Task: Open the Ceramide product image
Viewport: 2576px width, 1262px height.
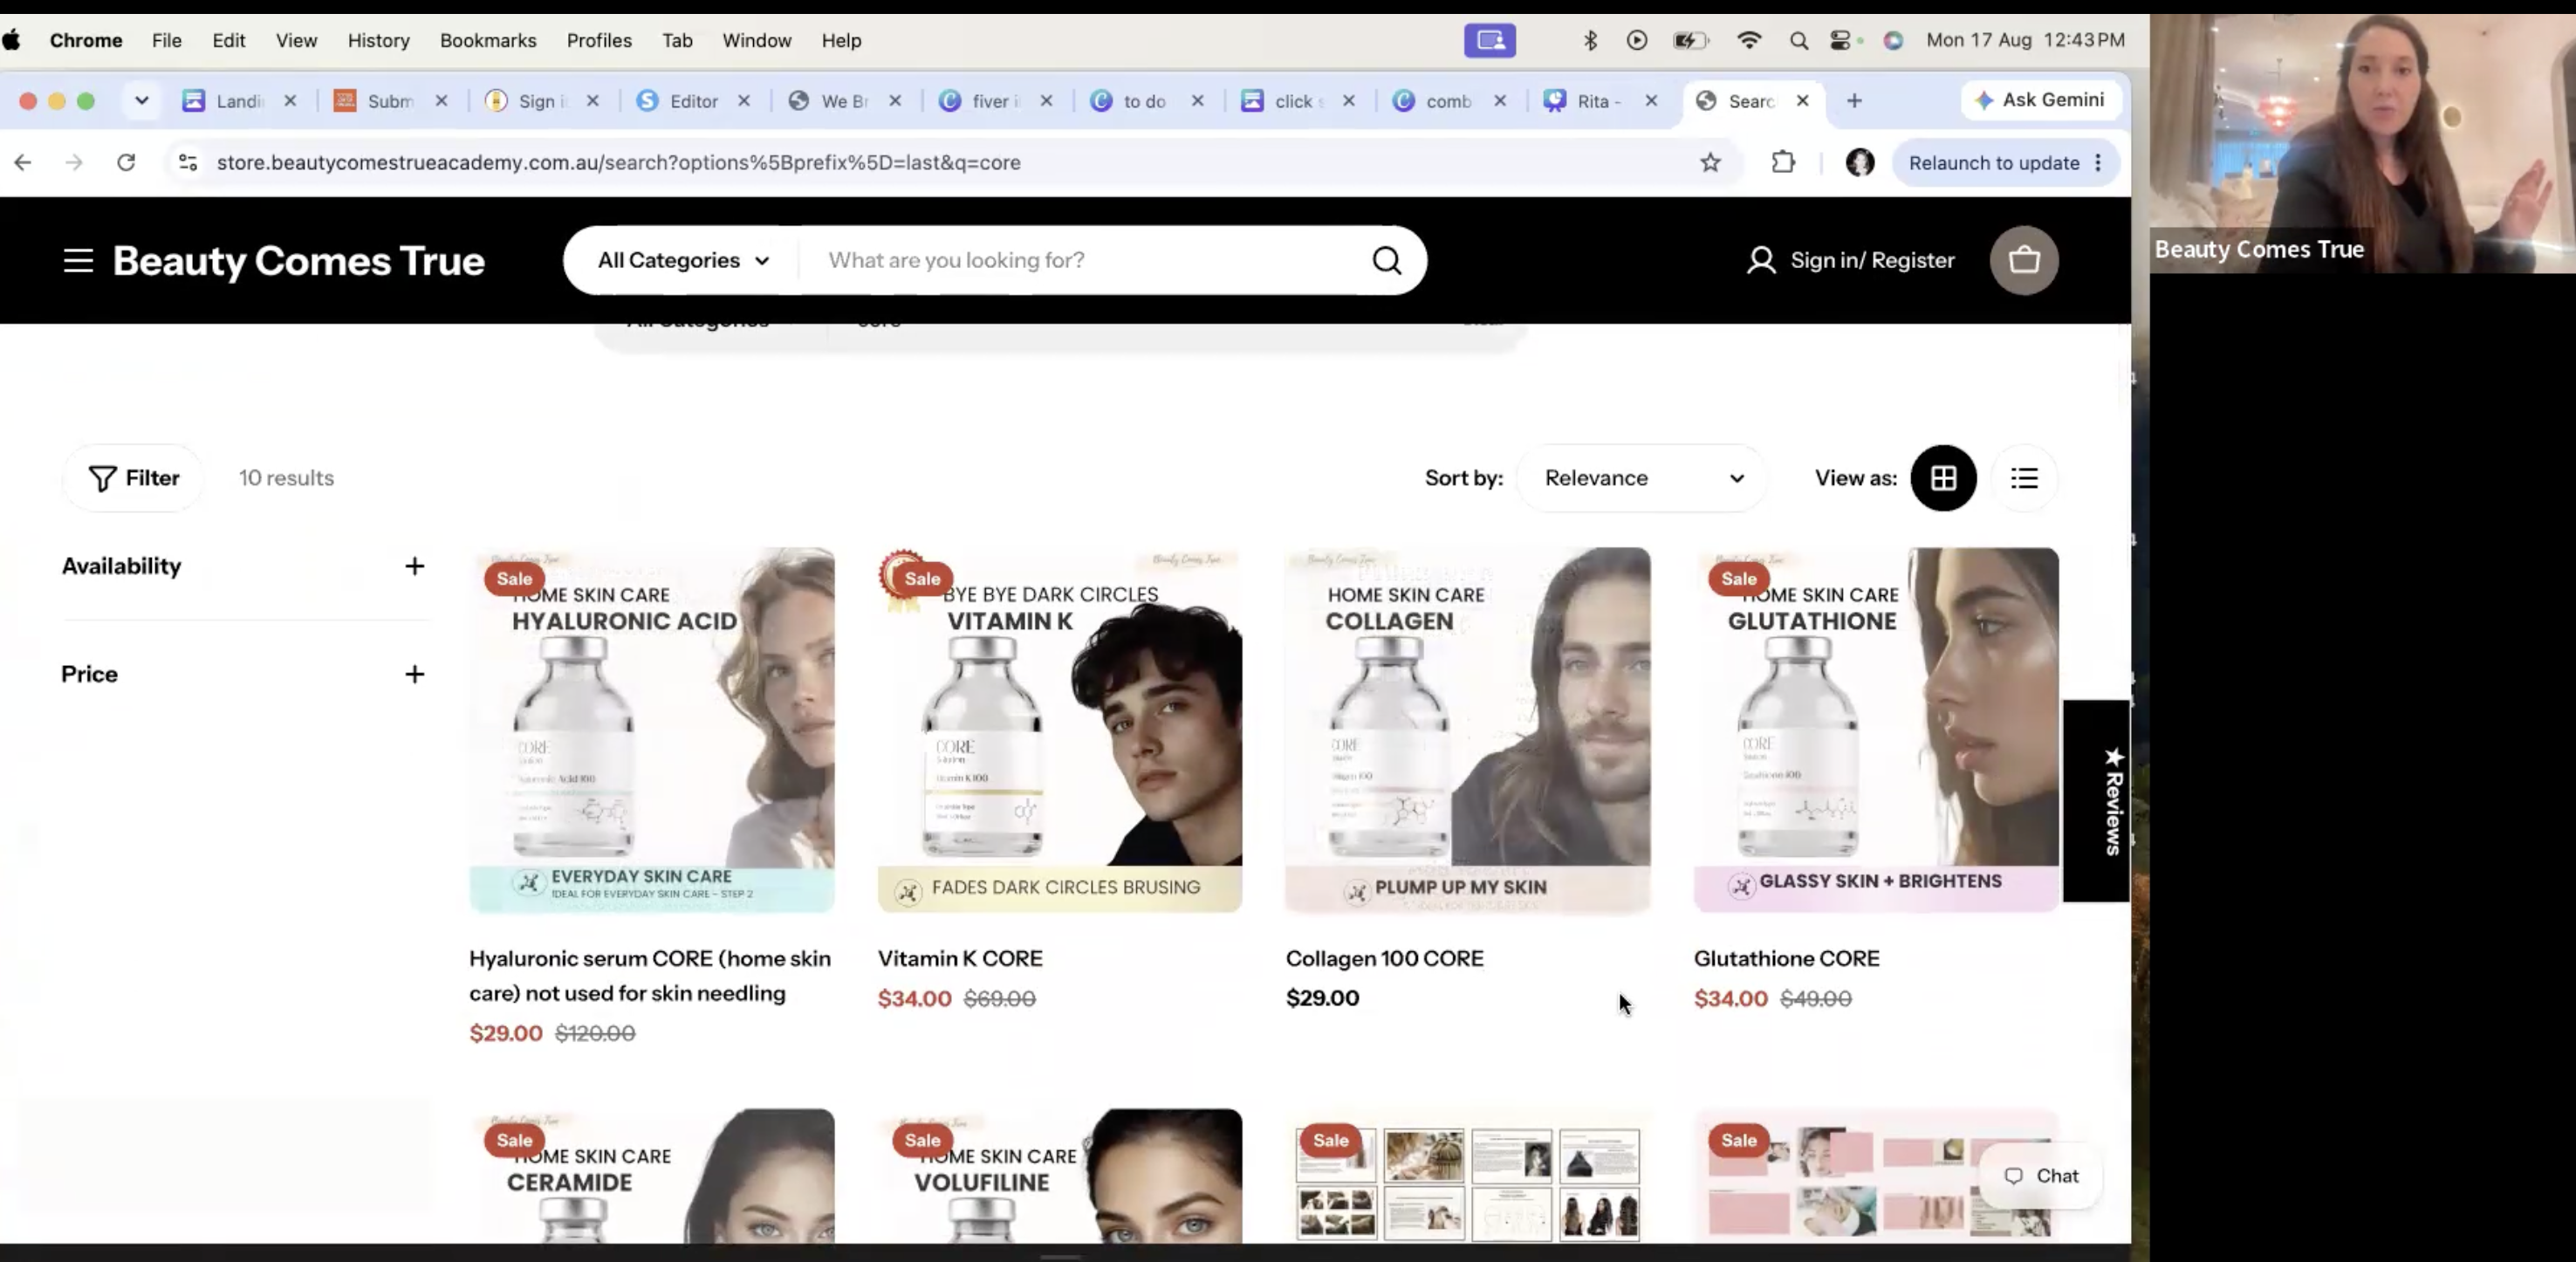Action: click(x=652, y=1176)
